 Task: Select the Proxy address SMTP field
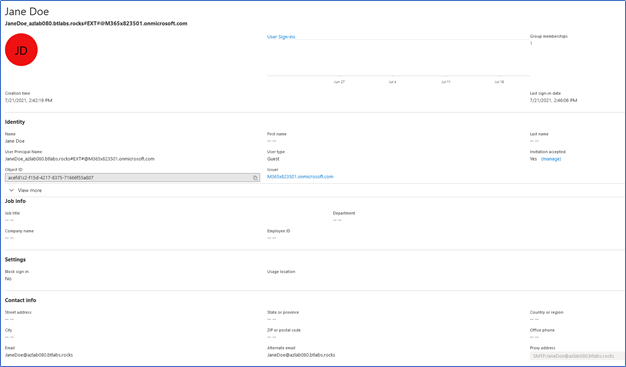pos(576,356)
